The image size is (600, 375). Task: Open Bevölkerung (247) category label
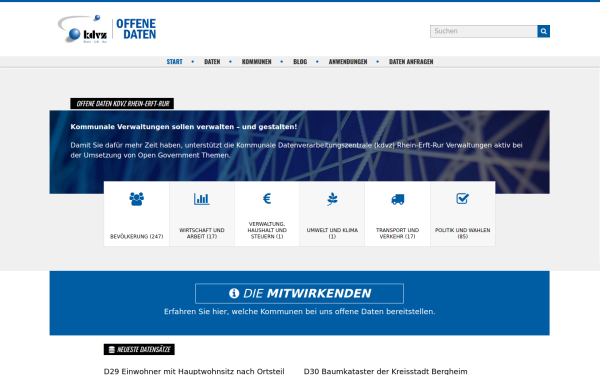coord(137,236)
